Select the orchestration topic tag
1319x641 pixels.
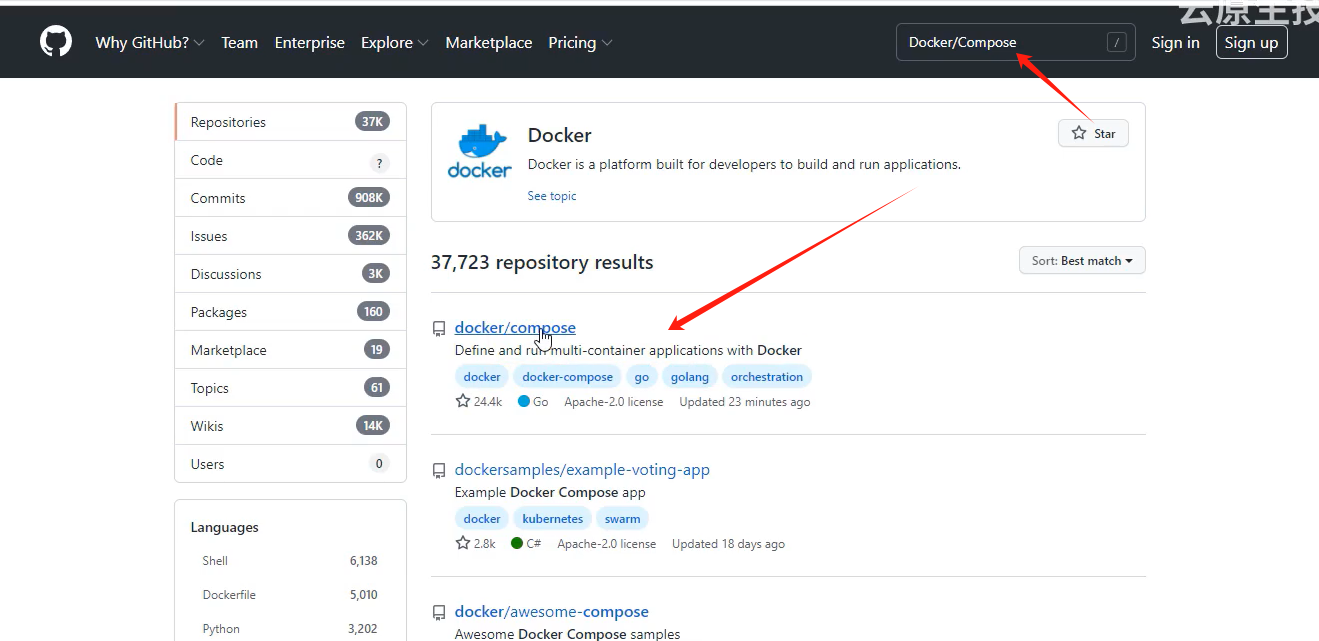click(x=766, y=376)
